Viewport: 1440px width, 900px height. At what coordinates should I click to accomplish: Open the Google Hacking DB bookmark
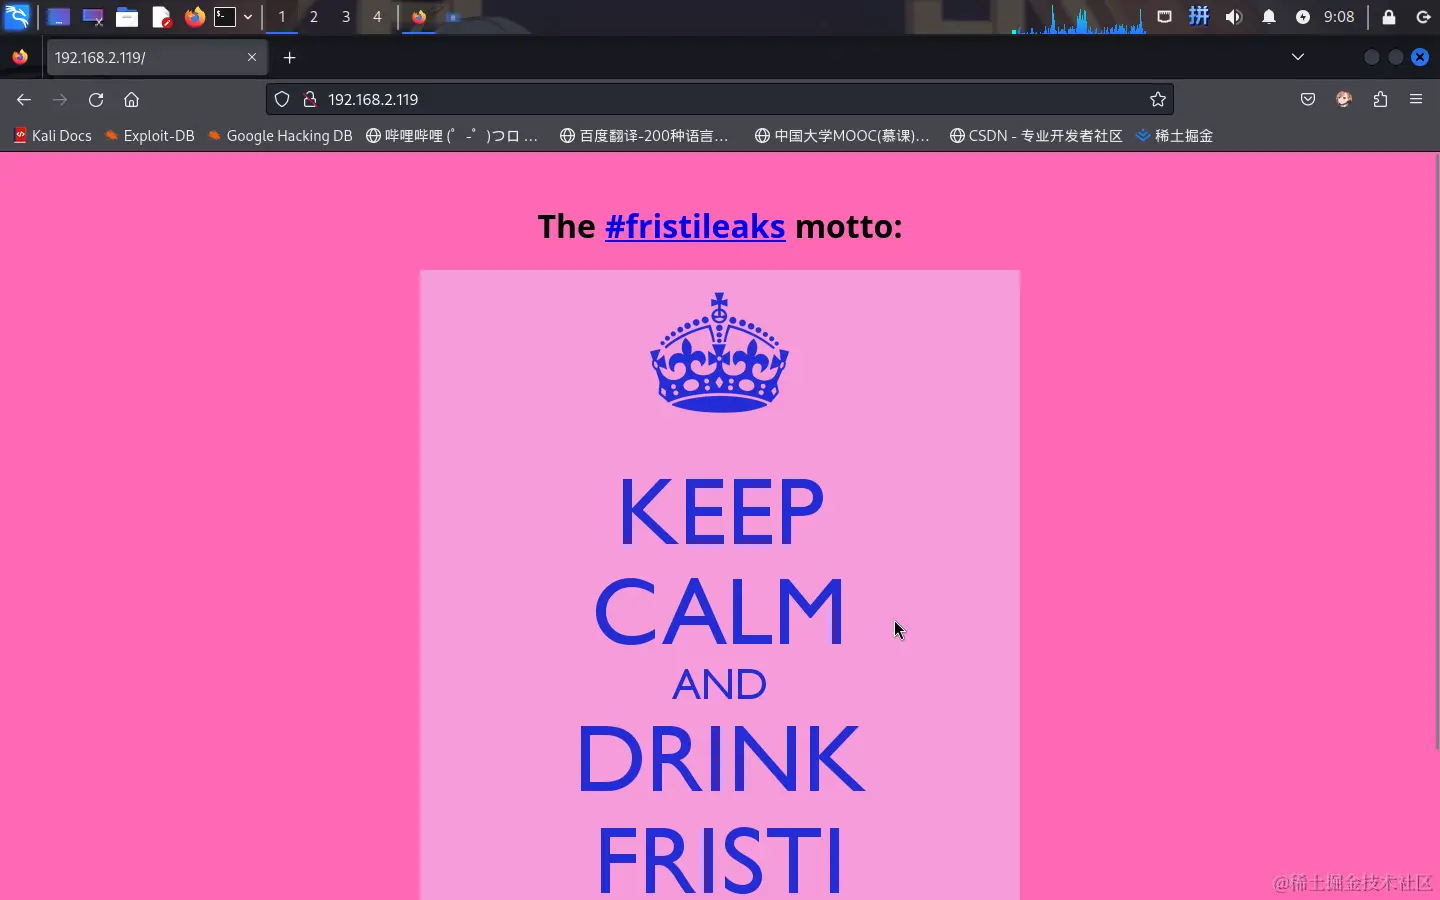tap(280, 136)
